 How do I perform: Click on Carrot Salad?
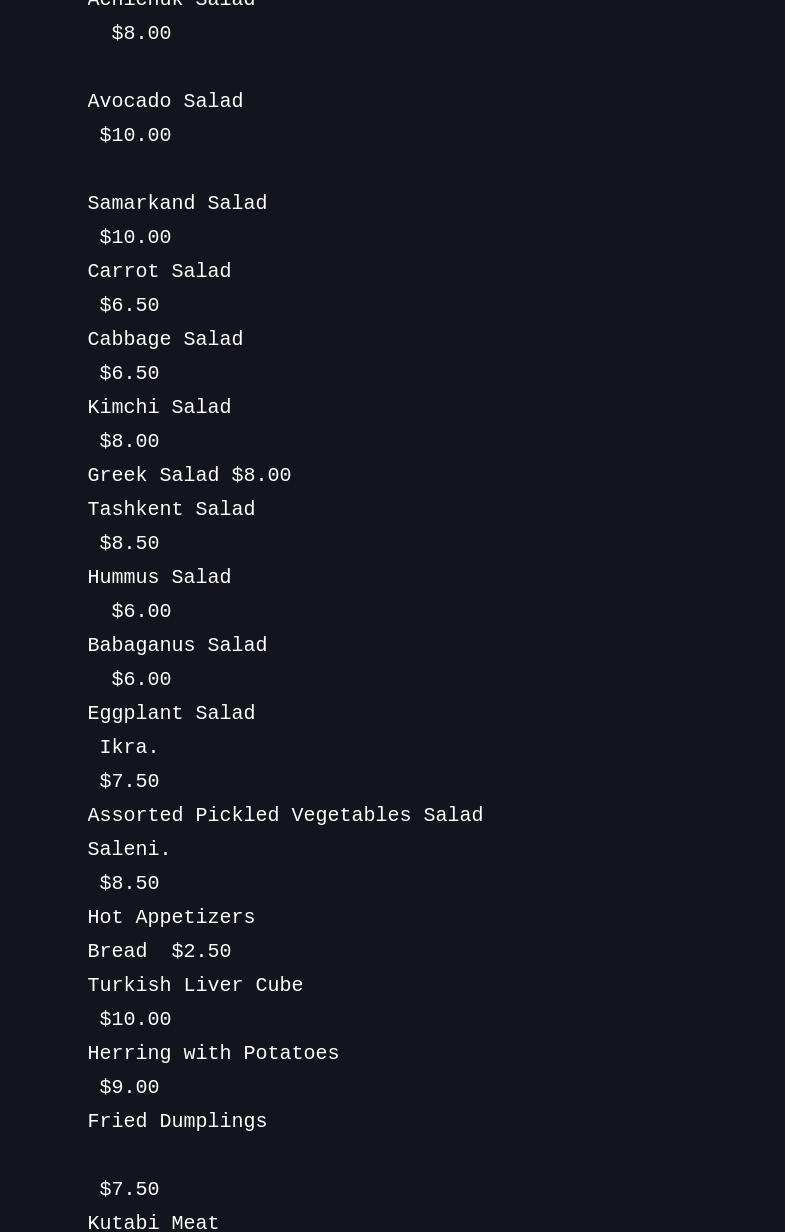159,271
